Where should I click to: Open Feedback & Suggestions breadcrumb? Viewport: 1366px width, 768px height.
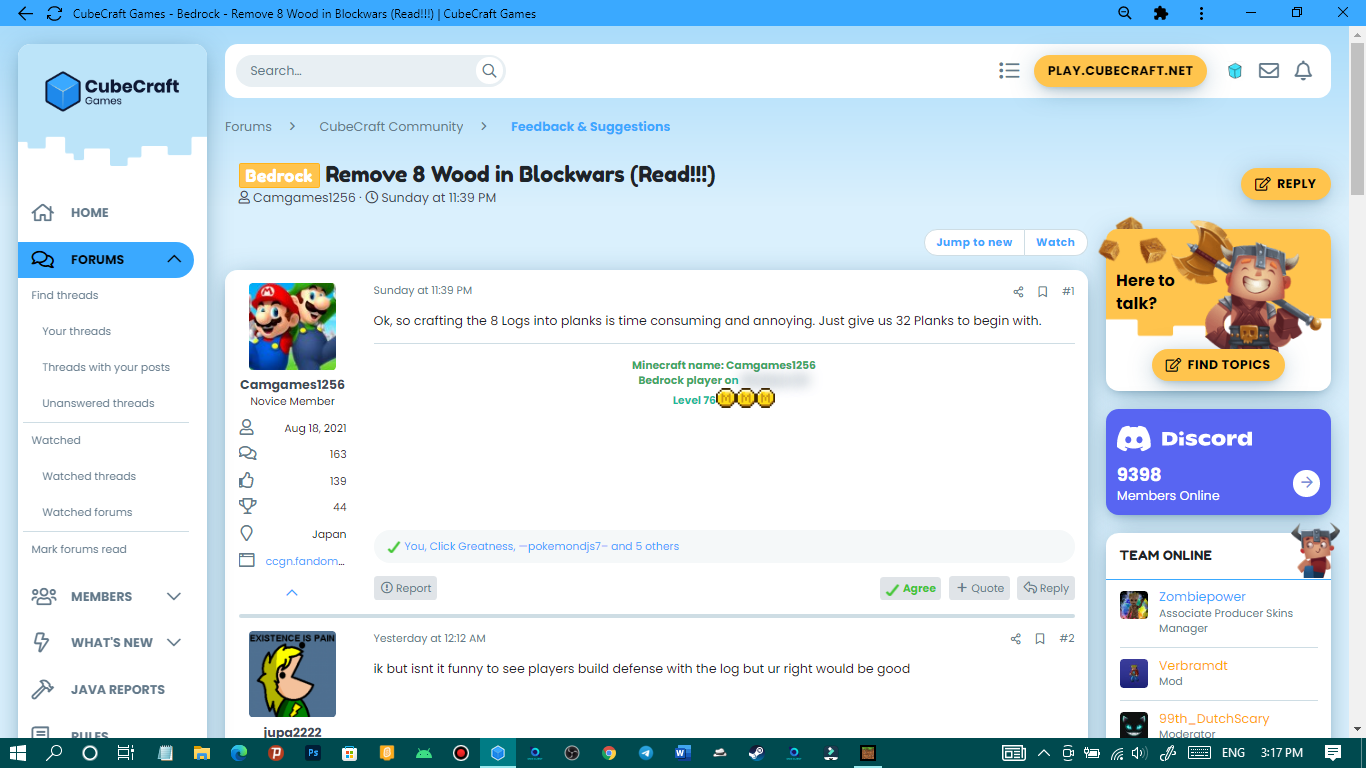(x=590, y=127)
